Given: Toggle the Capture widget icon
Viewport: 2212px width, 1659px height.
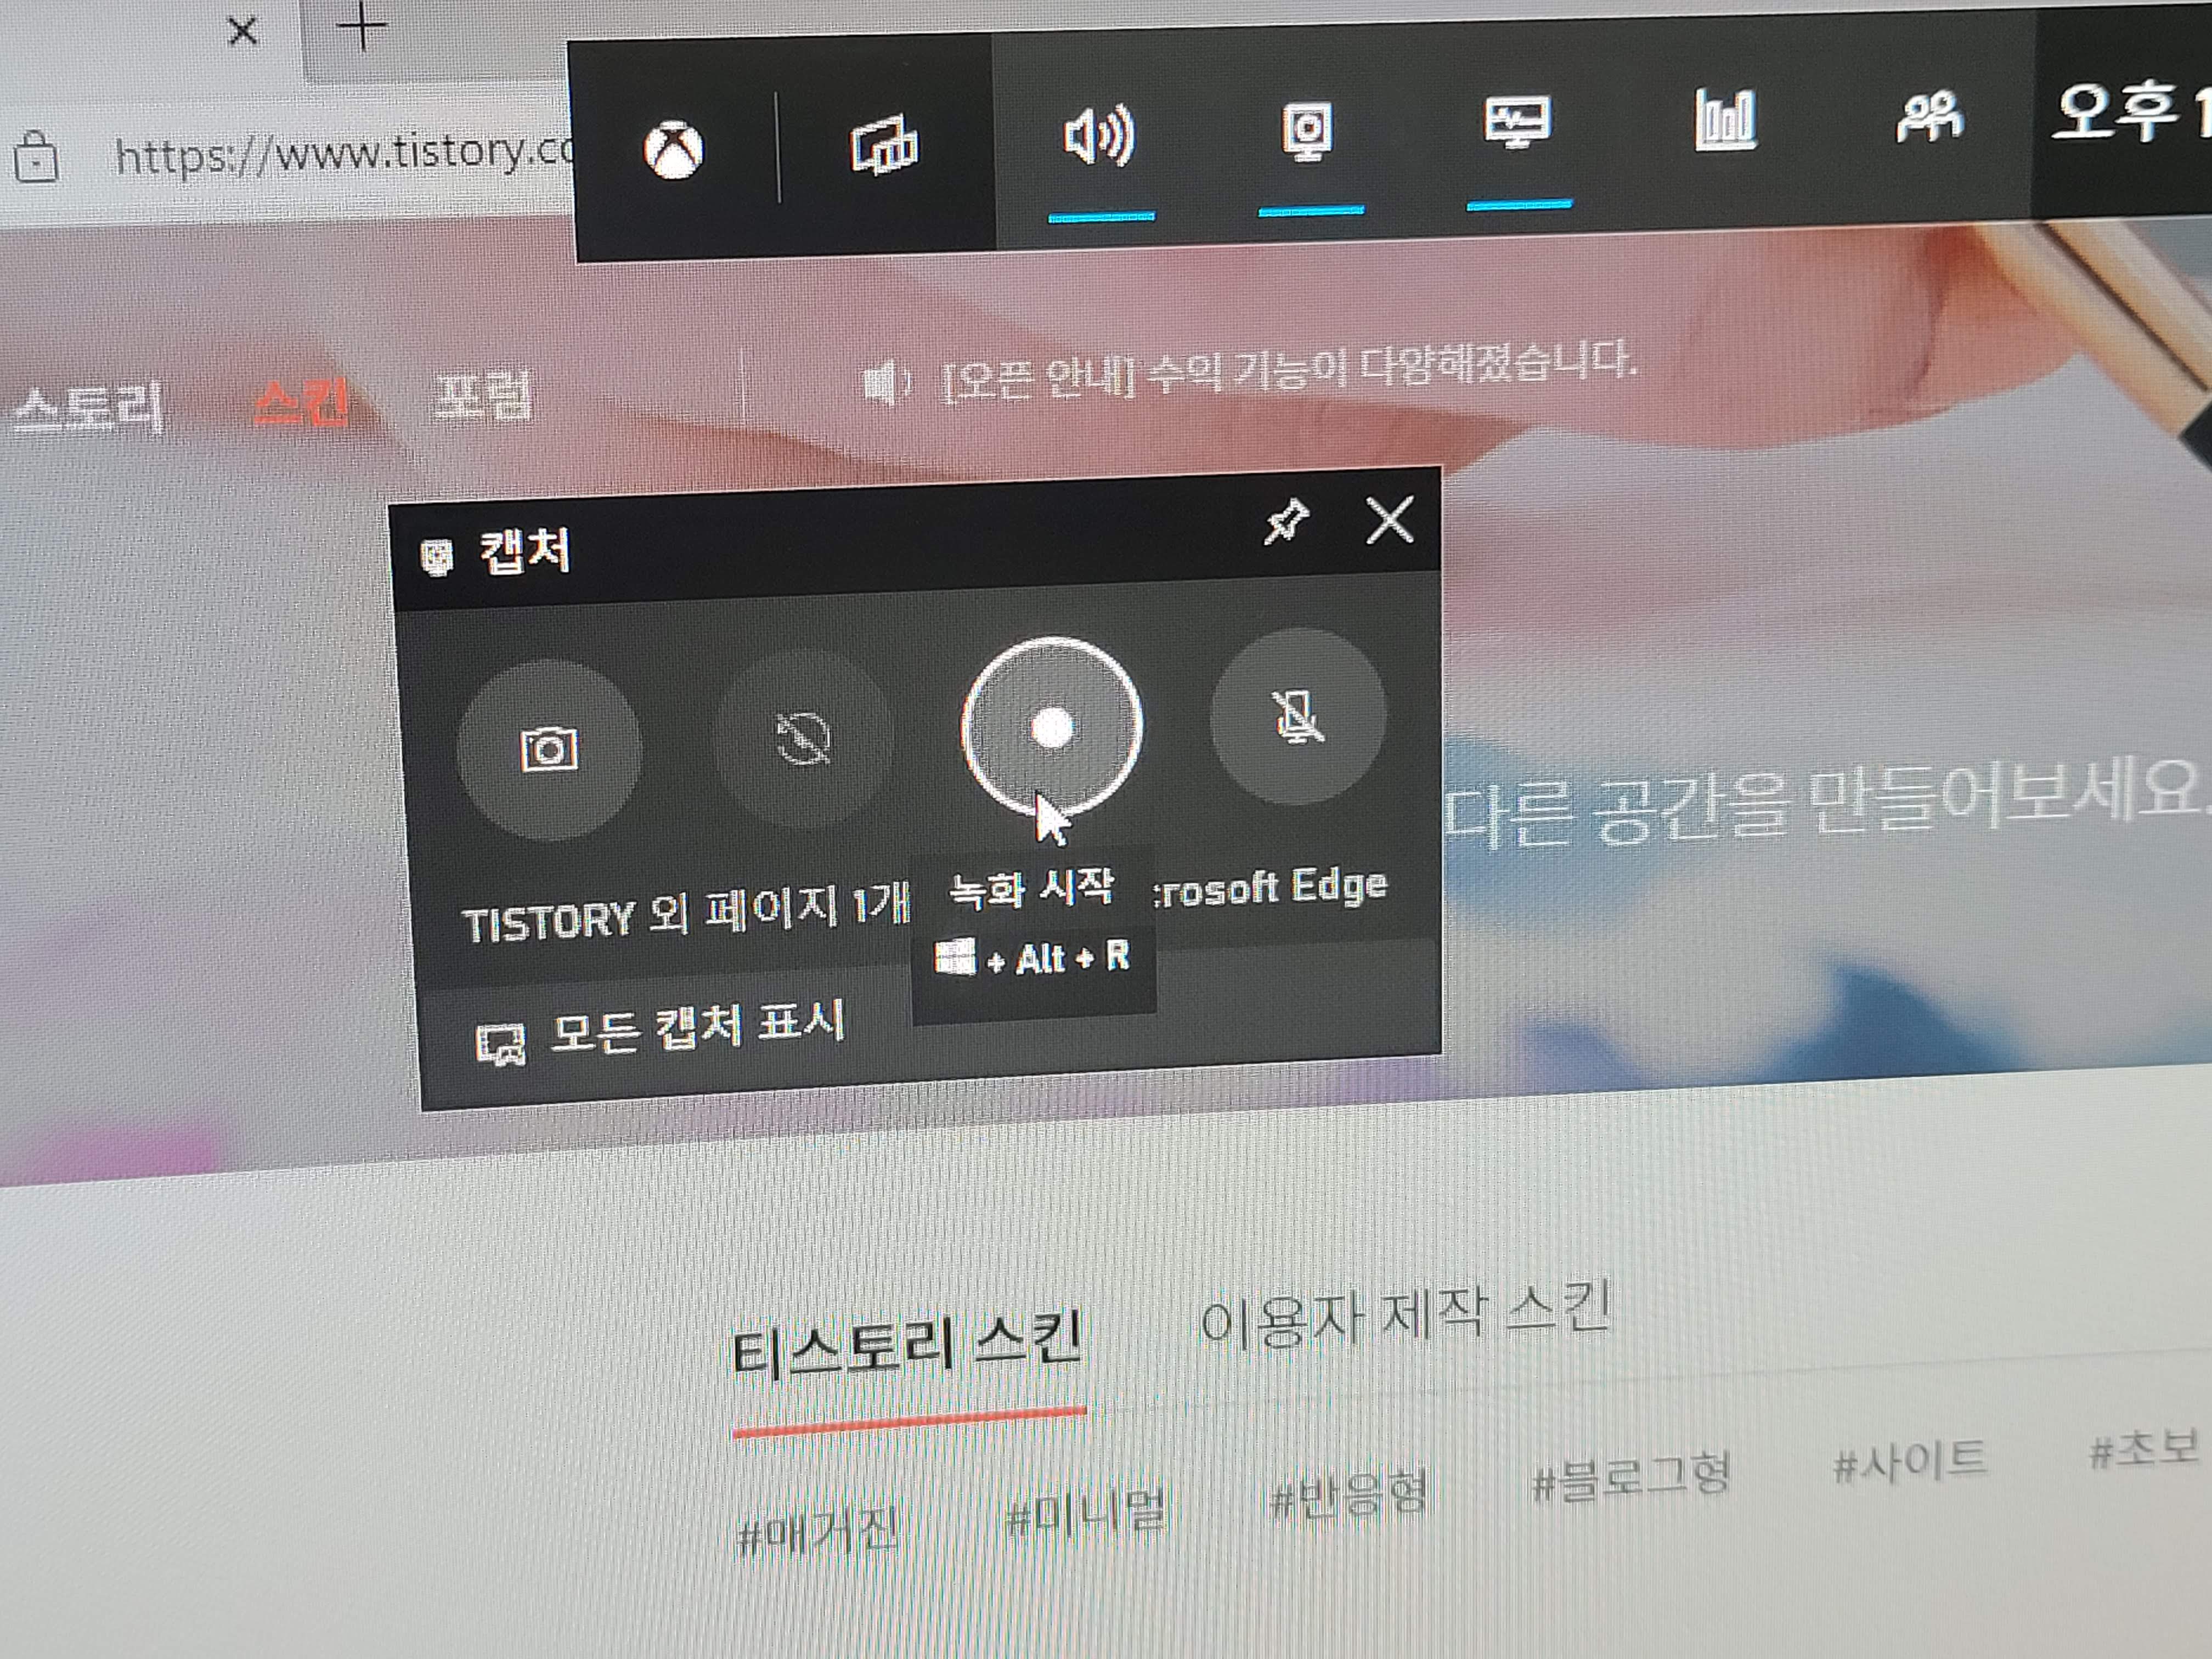Looking at the screenshot, I should (x=1308, y=131).
